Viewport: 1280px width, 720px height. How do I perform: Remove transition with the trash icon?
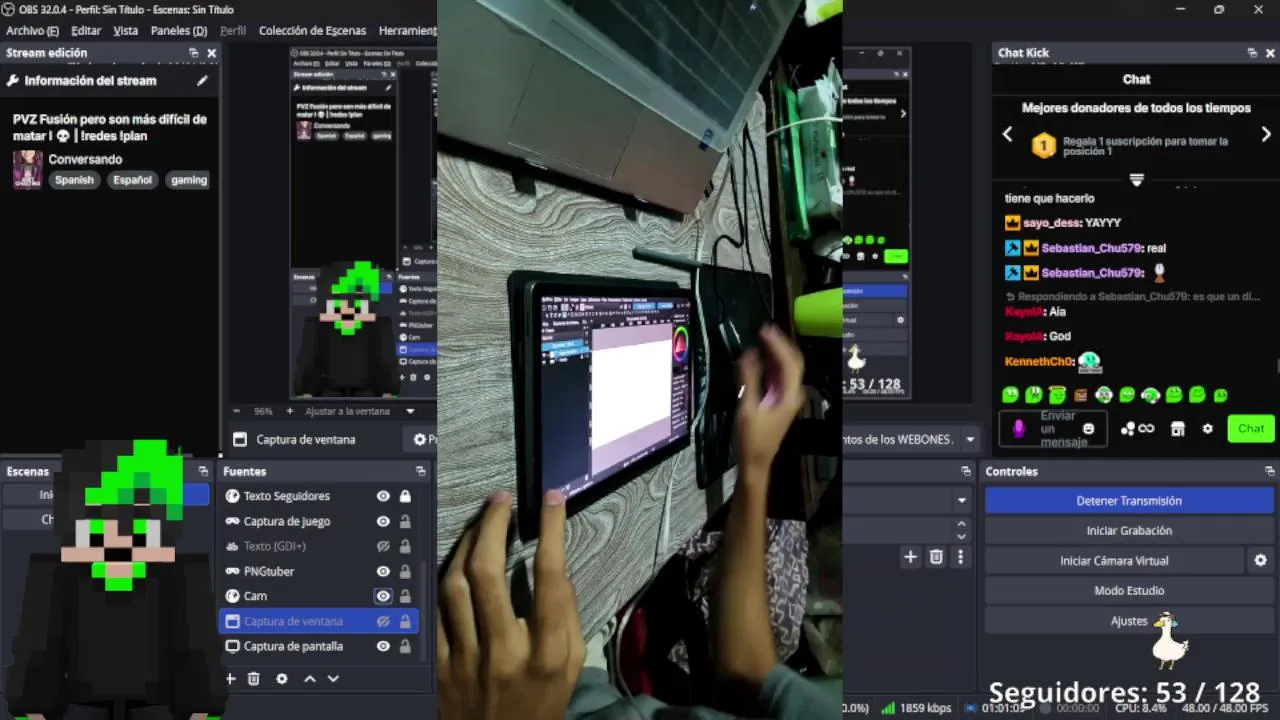point(936,557)
